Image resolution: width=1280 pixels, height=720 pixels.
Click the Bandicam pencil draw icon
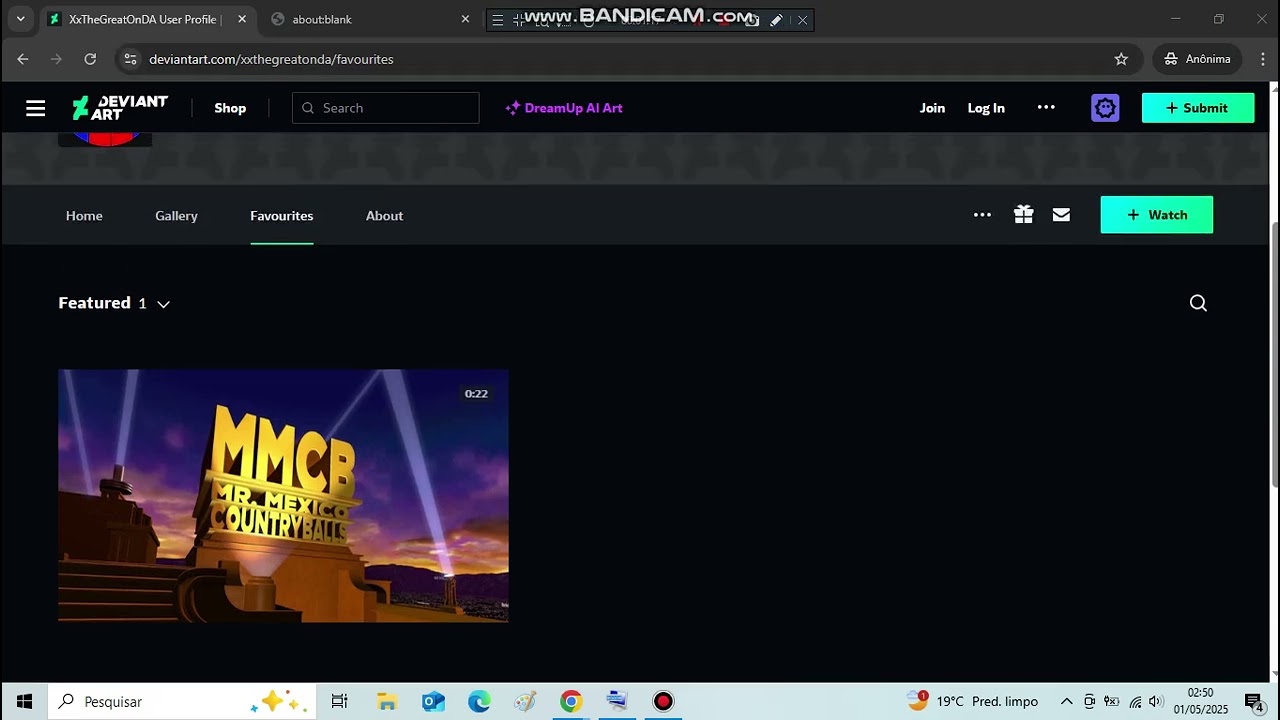tap(776, 20)
